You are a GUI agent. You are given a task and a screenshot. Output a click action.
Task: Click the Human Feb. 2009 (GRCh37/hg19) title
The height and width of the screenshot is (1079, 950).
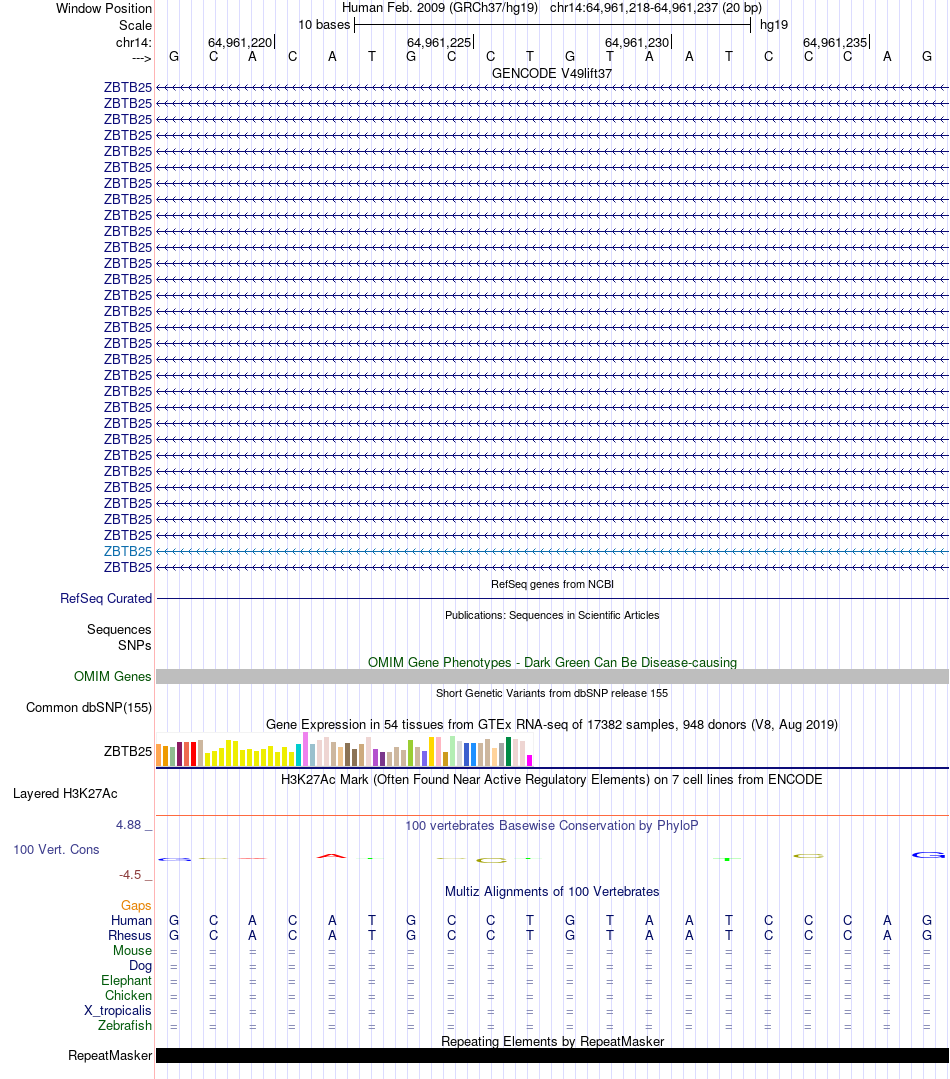point(440,8)
